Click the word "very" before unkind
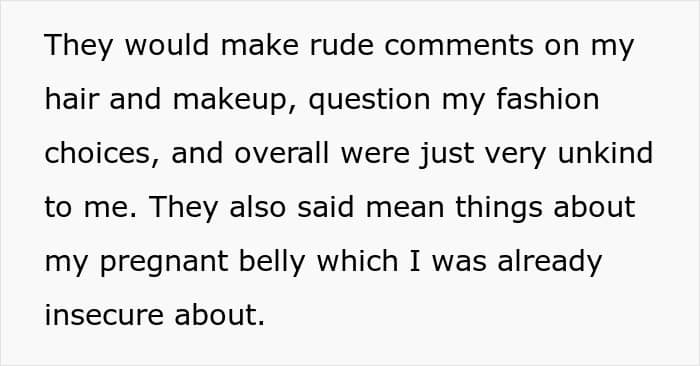Image resolution: width=700 pixels, height=366 pixels. pos(516,155)
